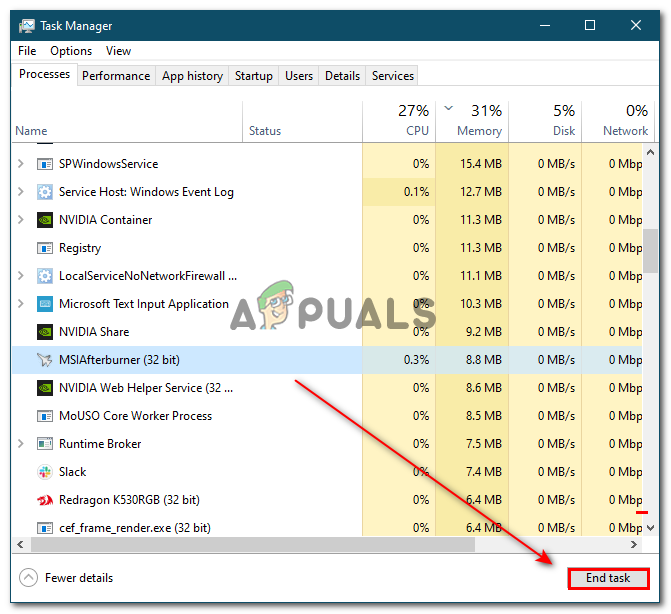Open the Options menu
The image size is (671, 614).
point(71,51)
